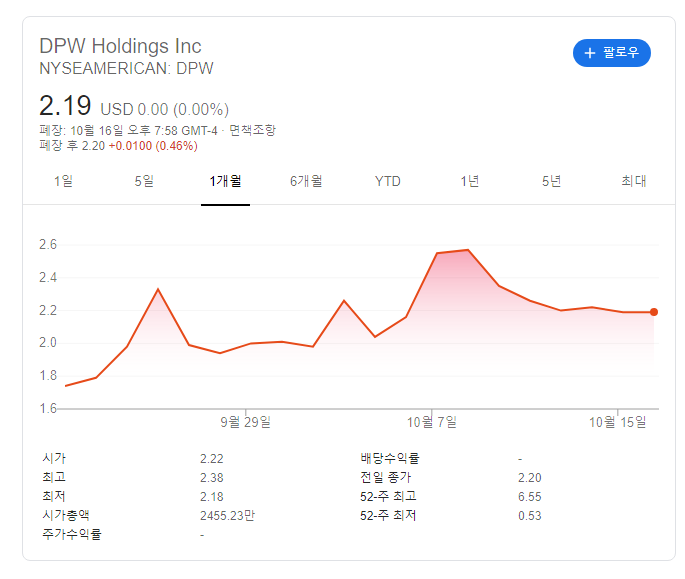Switch to the YTD chart tab
Image resolution: width=685 pixels, height=579 pixels.
click(388, 181)
